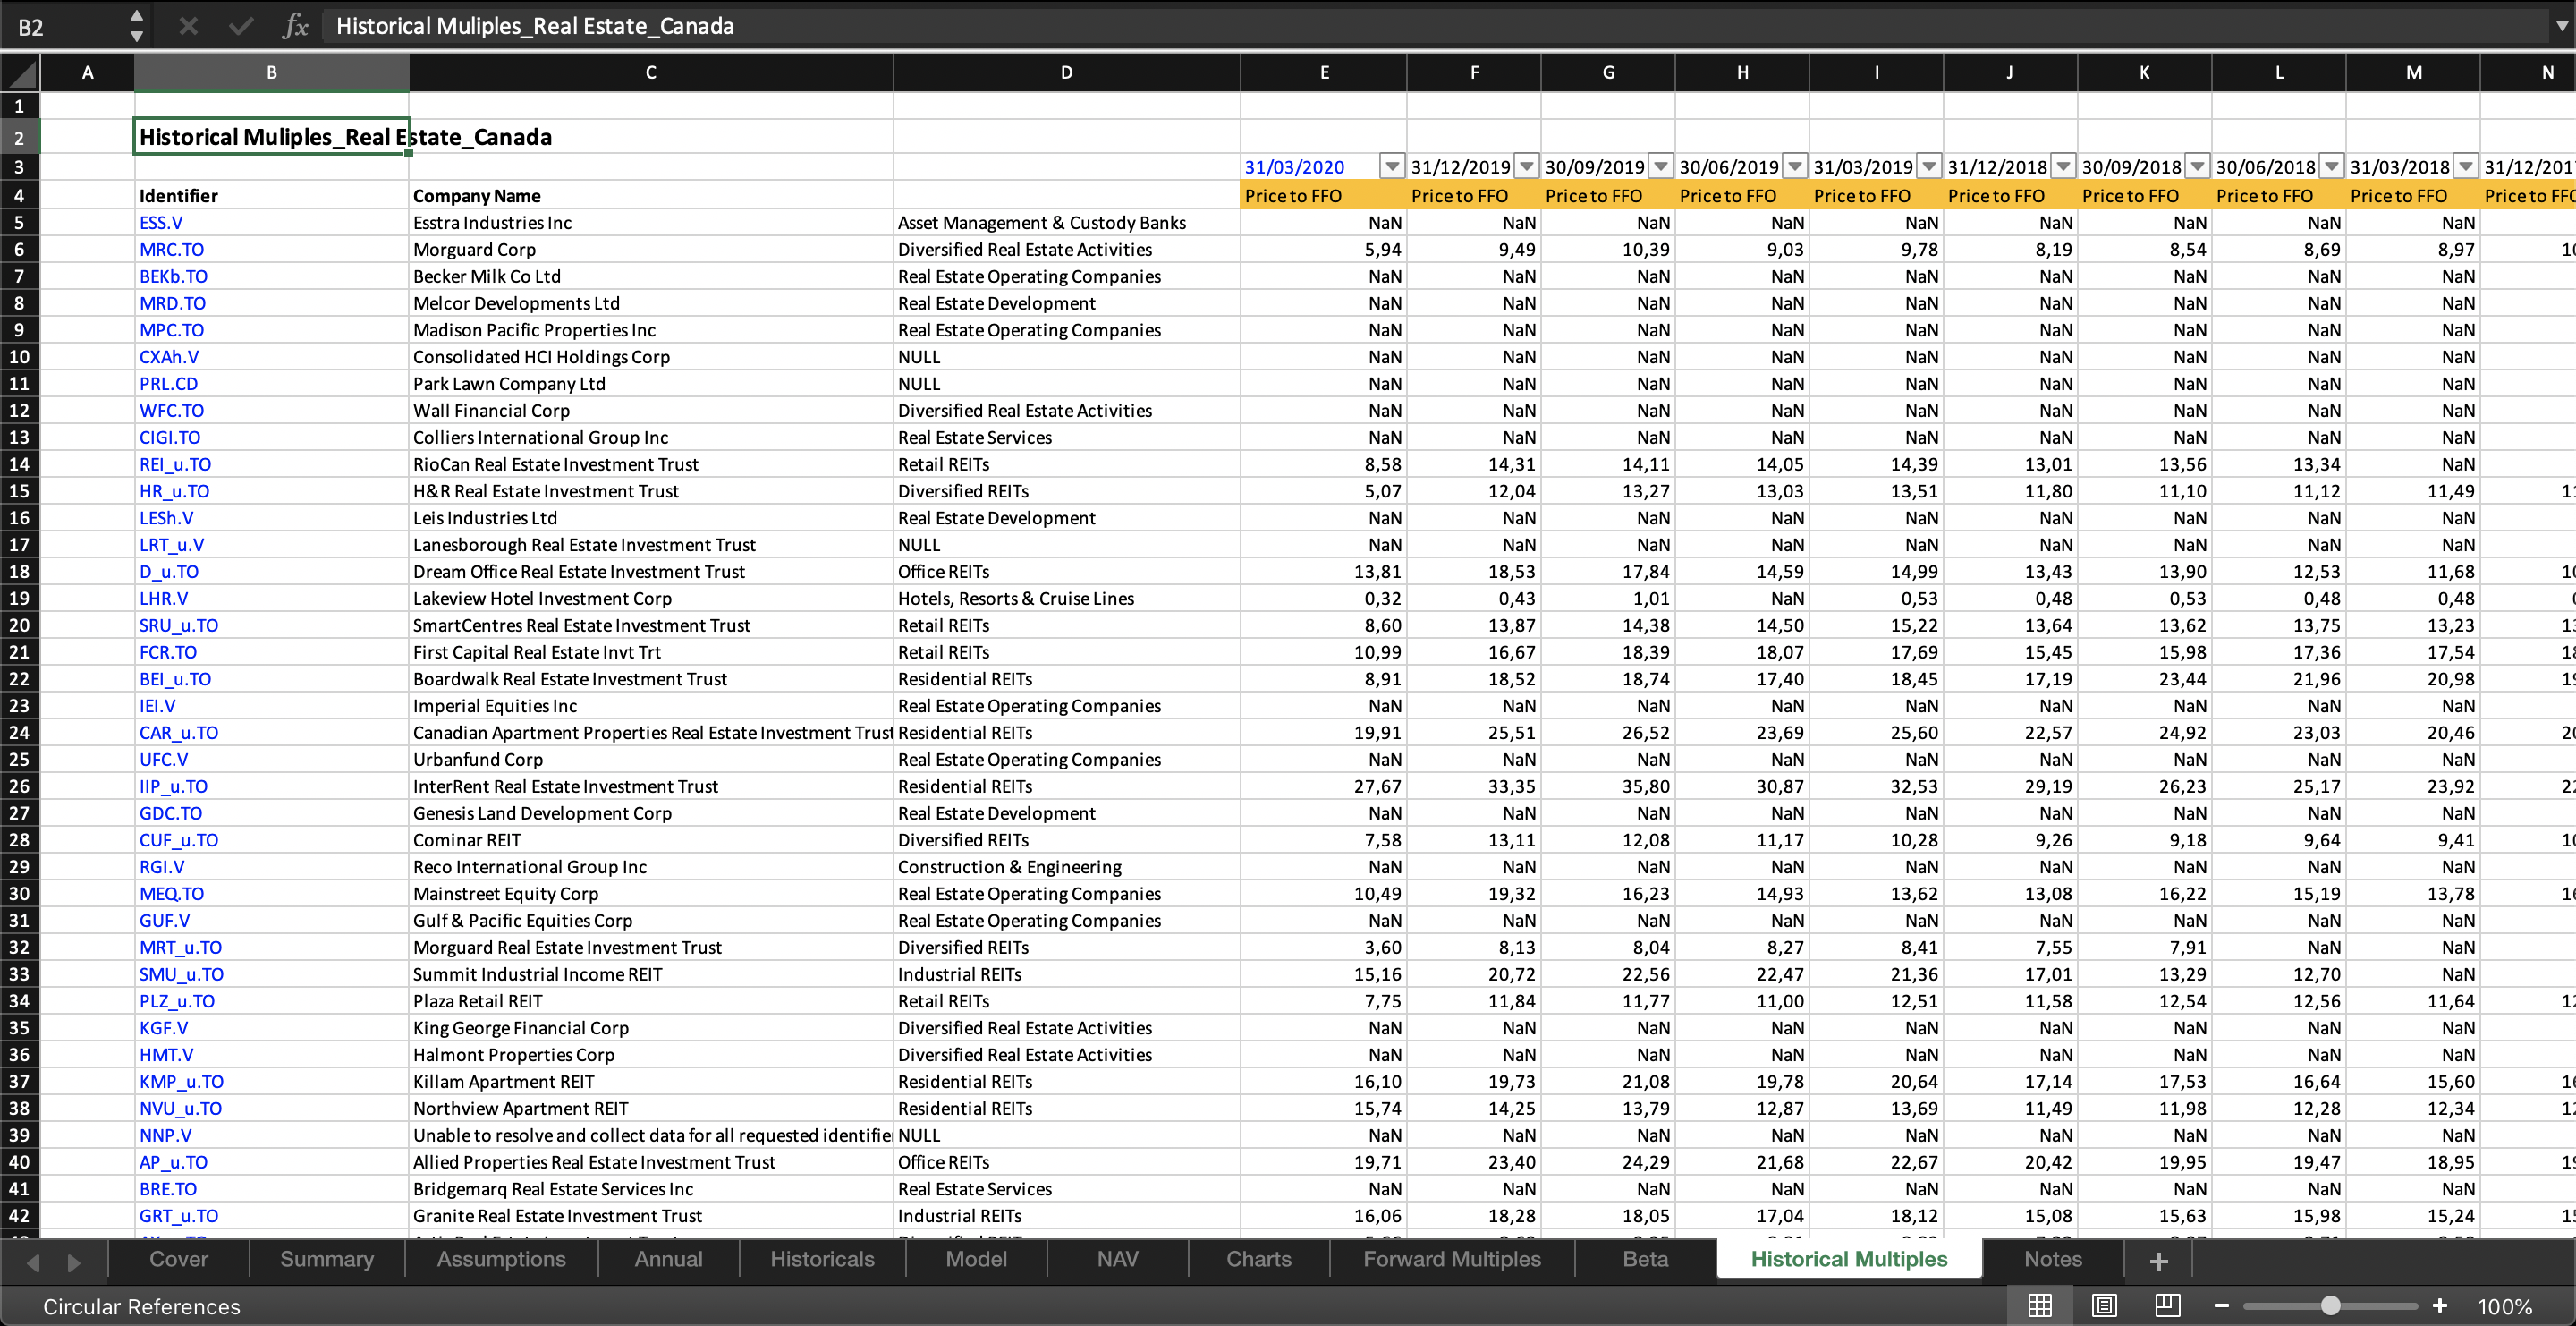This screenshot has height=1326, width=2576.
Task: Open filter dropdown for 31/03/2020
Action: (1392, 166)
